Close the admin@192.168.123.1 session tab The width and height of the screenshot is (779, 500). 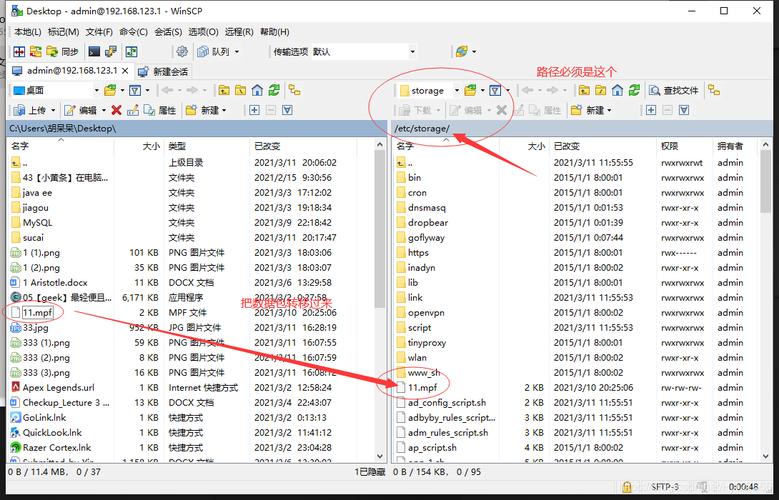pos(125,71)
